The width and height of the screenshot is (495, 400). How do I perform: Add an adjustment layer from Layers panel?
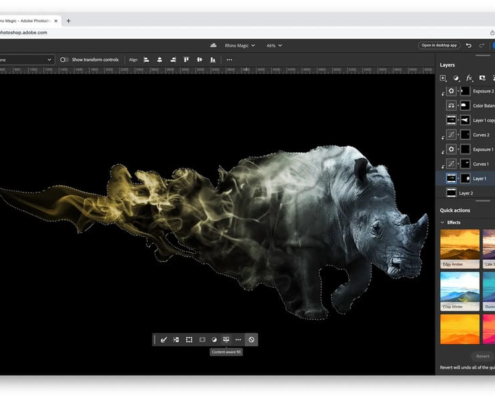pos(456,78)
